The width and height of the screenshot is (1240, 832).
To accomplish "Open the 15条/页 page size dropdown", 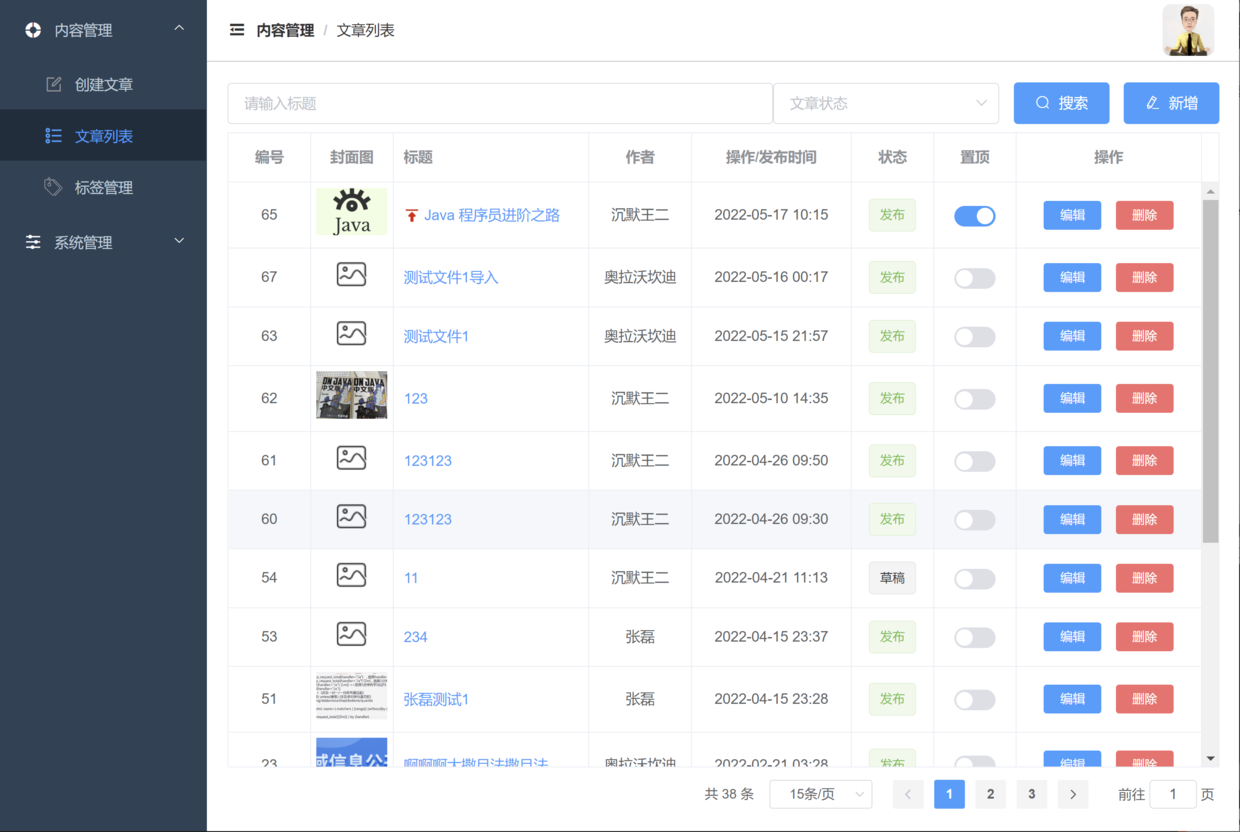I will 820,794.
